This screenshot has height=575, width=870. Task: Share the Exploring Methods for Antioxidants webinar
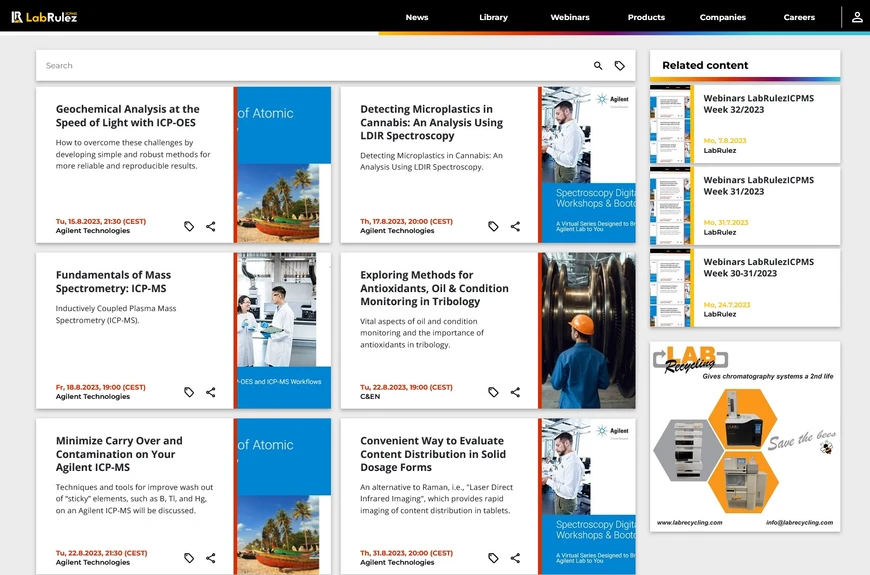pos(515,392)
